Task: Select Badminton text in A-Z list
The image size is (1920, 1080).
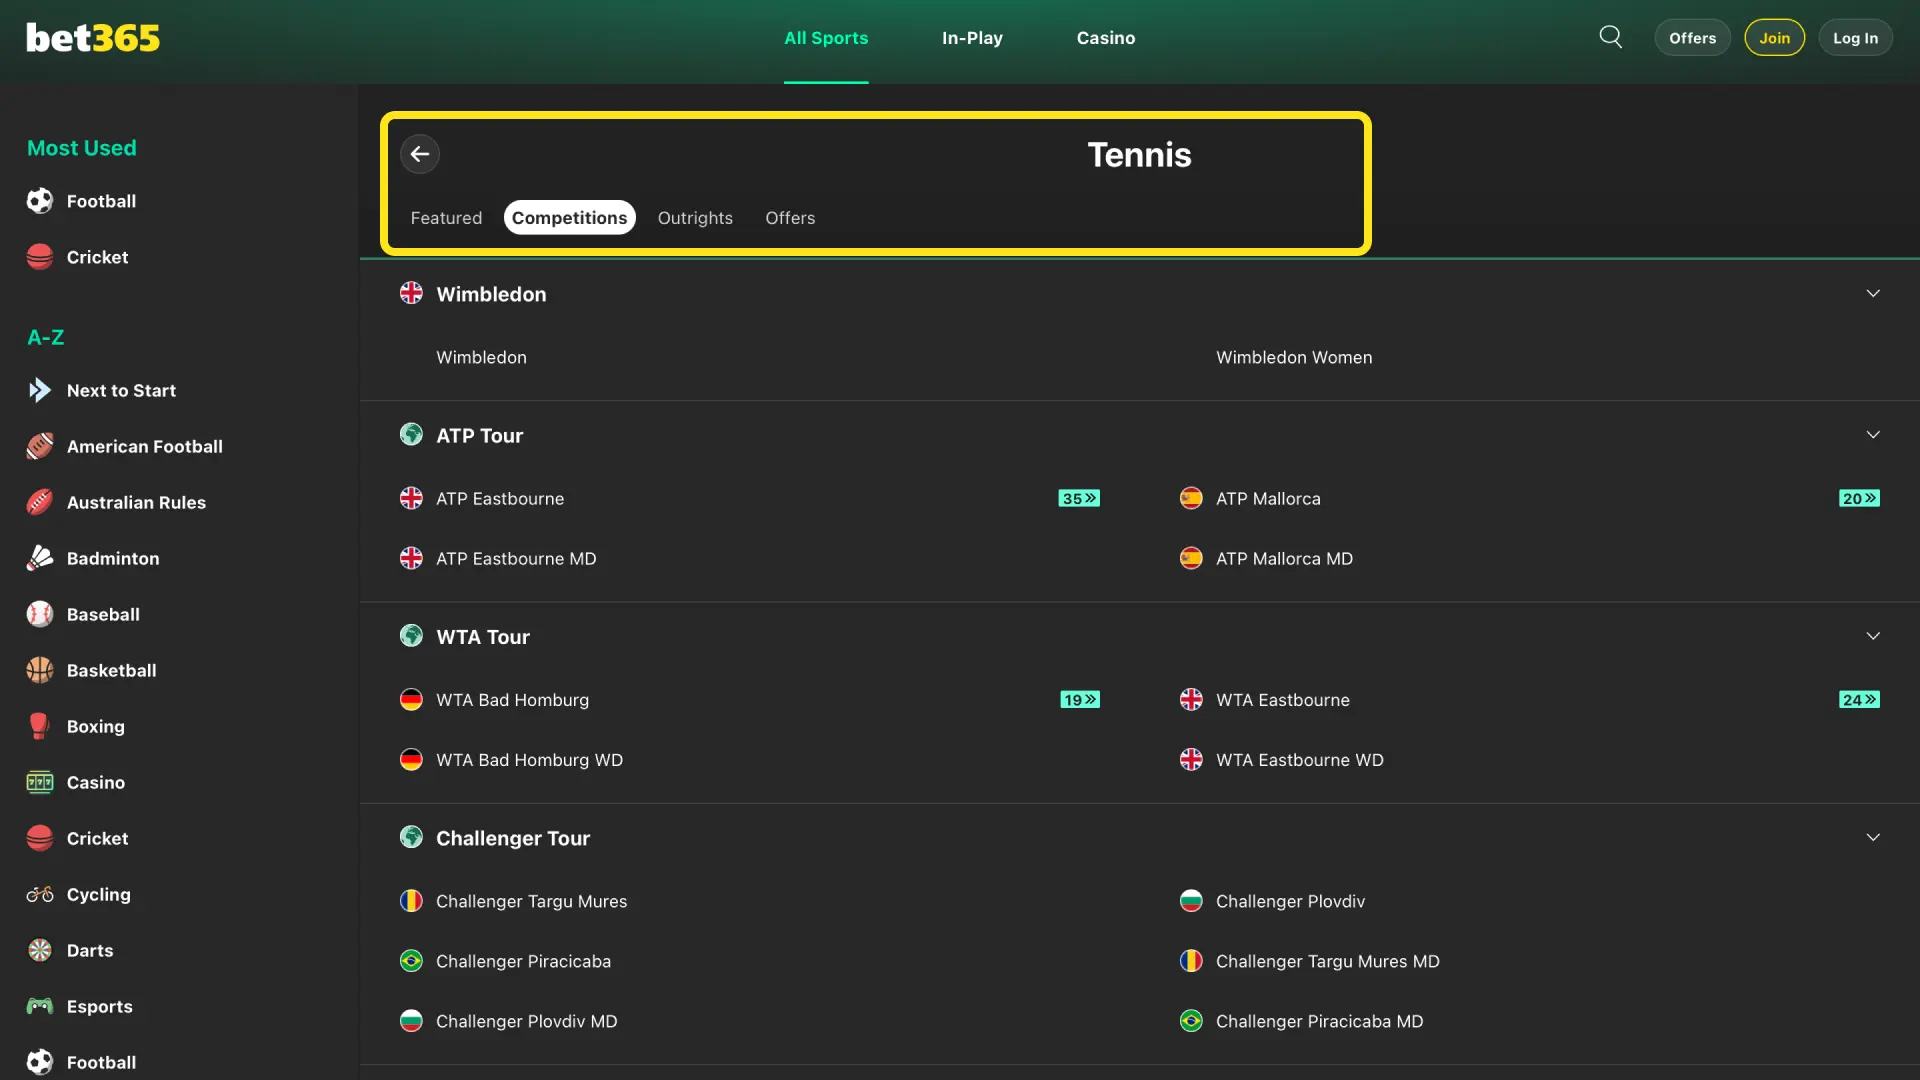Action: pyautogui.click(x=113, y=558)
